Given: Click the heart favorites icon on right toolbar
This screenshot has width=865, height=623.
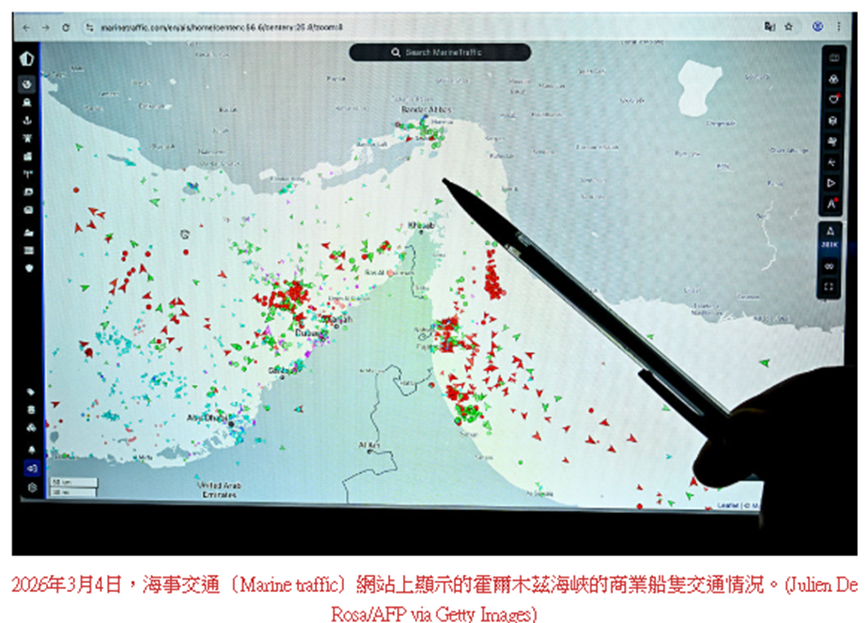Looking at the screenshot, I should tap(832, 100).
